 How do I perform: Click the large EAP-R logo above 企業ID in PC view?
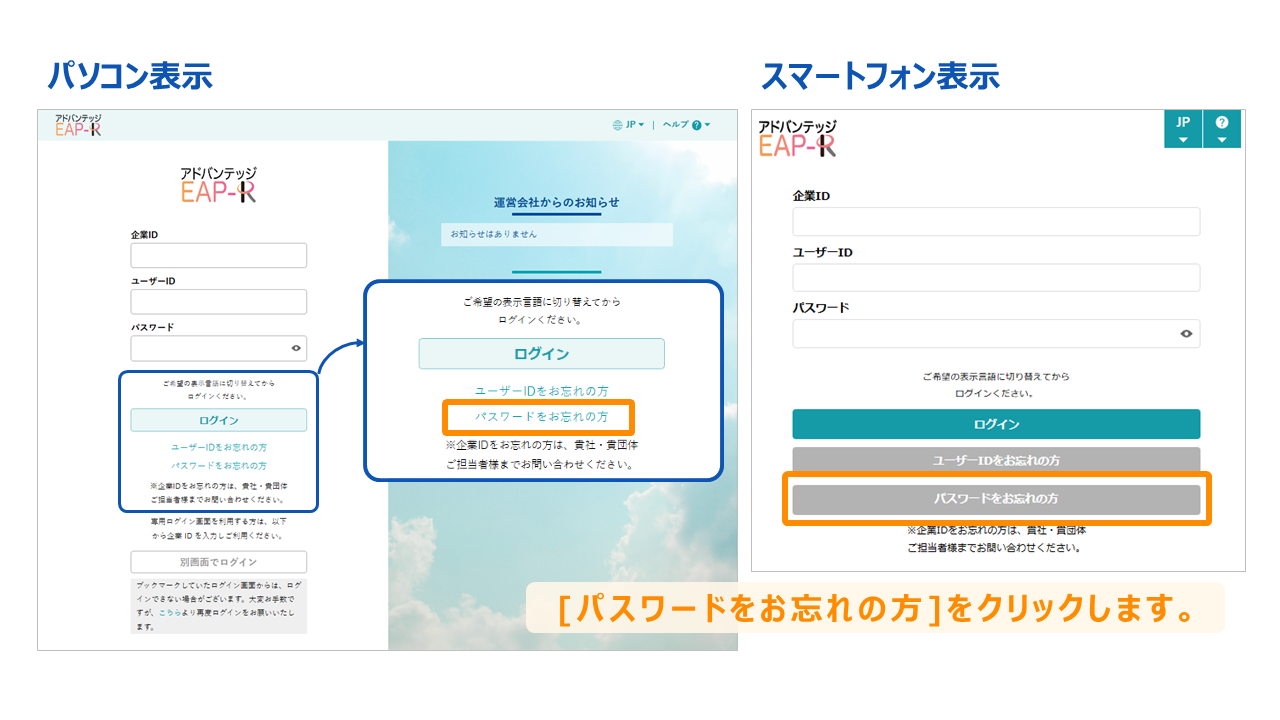[x=219, y=186]
